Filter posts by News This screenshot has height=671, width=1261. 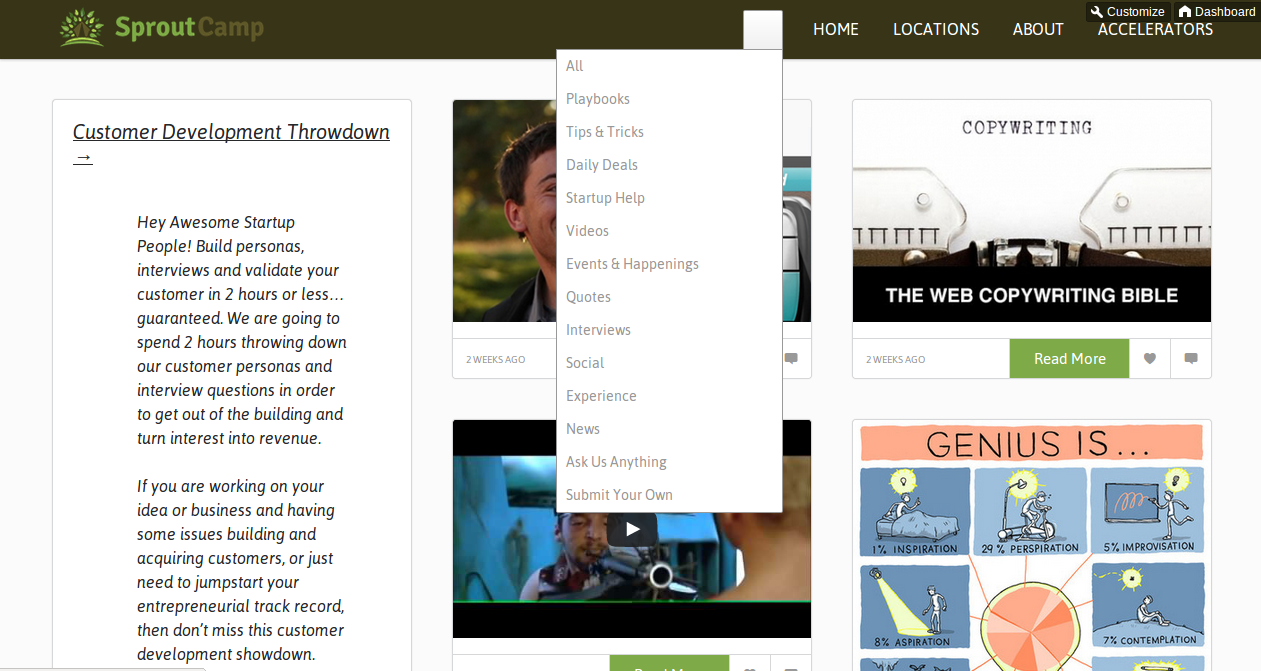(x=669, y=429)
